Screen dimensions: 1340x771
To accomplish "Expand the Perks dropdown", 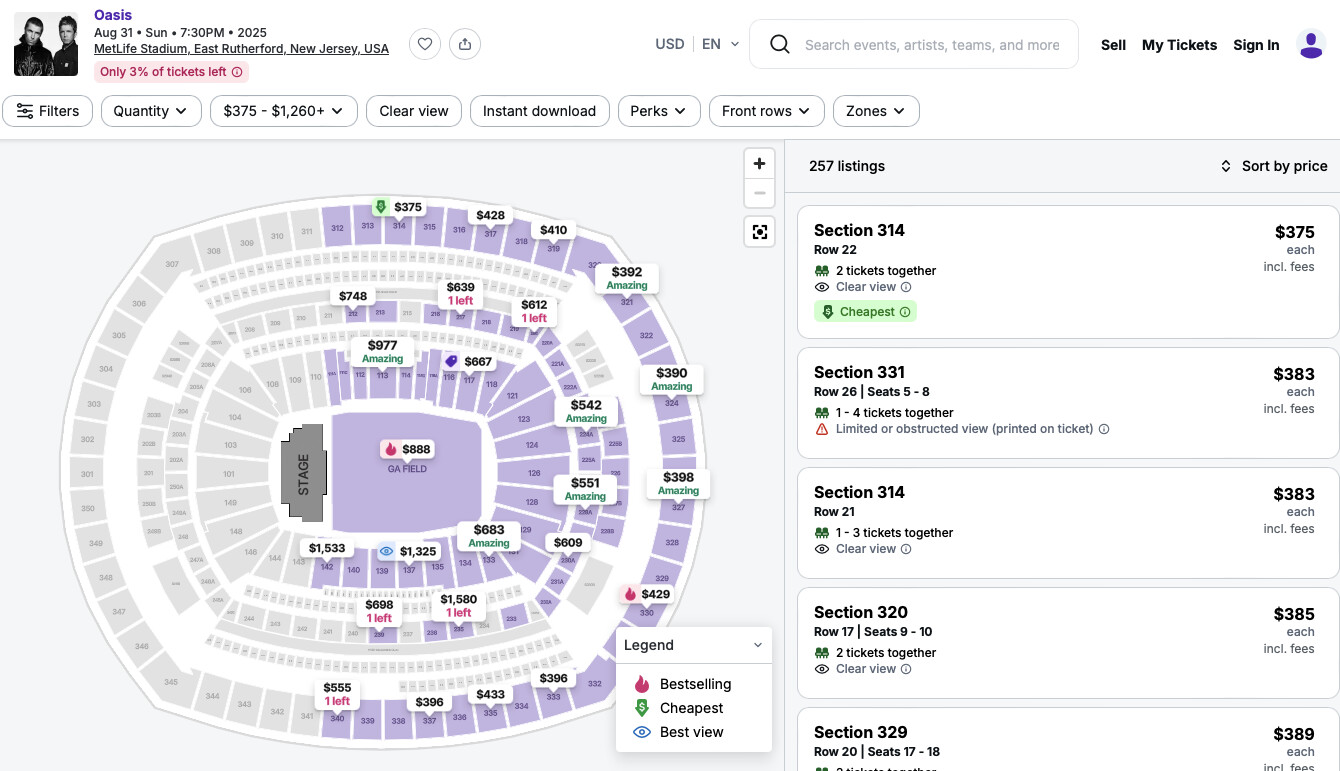I will [x=659, y=111].
